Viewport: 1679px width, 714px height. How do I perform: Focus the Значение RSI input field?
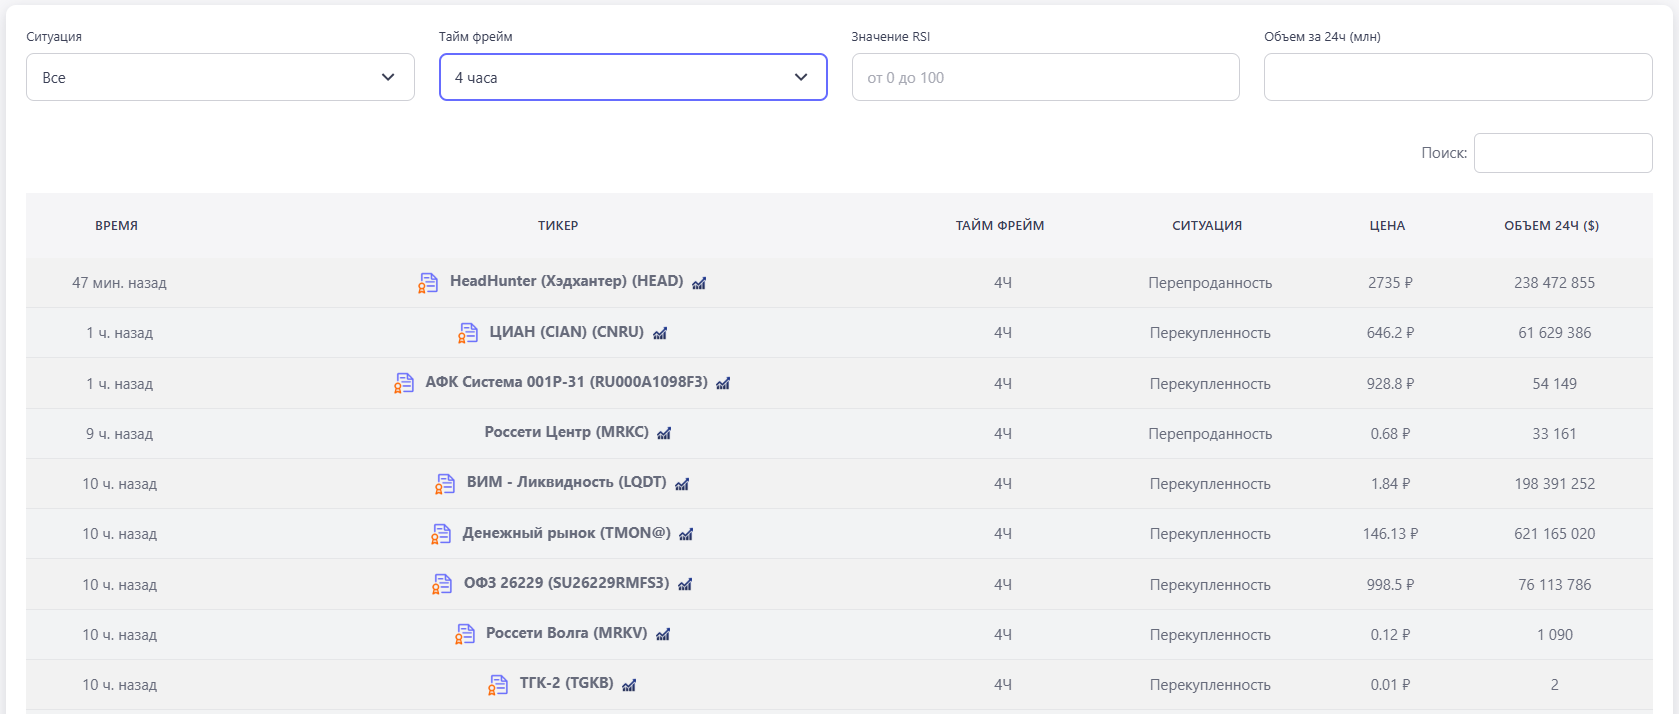click(x=1045, y=77)
